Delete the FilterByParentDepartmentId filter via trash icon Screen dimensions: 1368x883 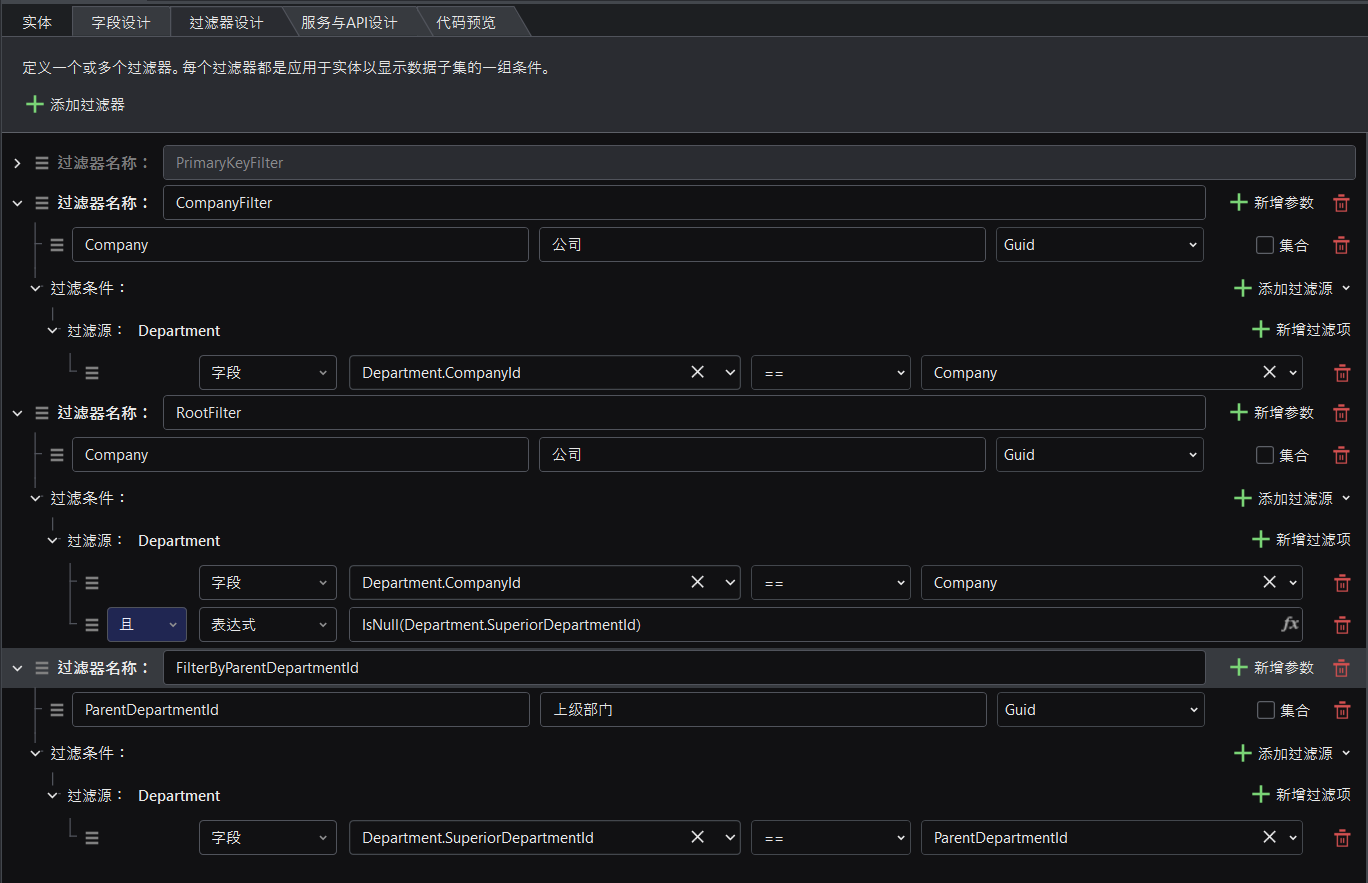(1341, 668)
